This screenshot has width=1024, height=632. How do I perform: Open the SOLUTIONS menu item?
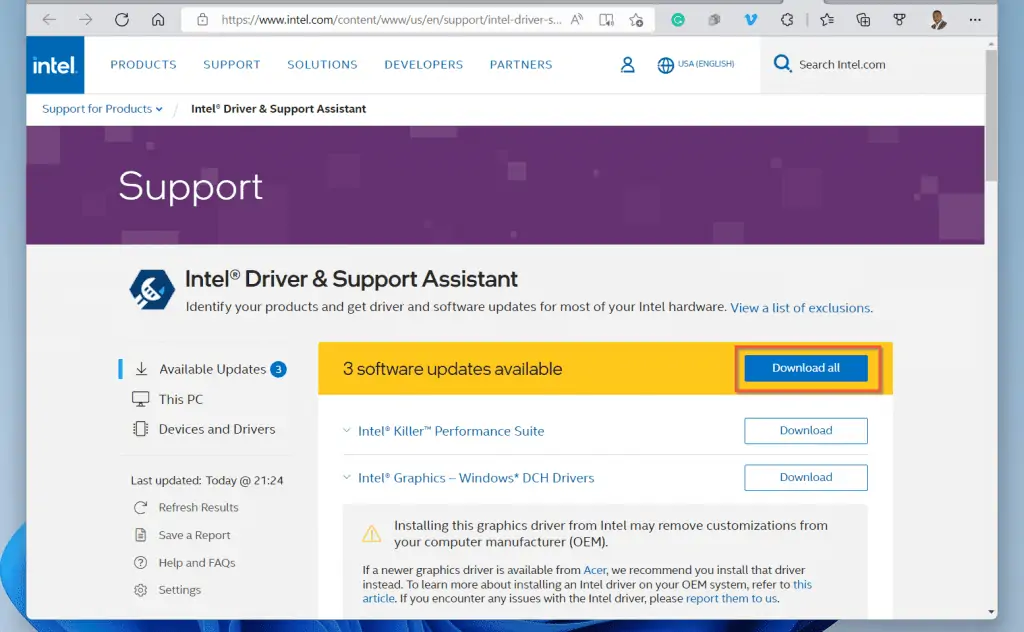click(322, 64)
